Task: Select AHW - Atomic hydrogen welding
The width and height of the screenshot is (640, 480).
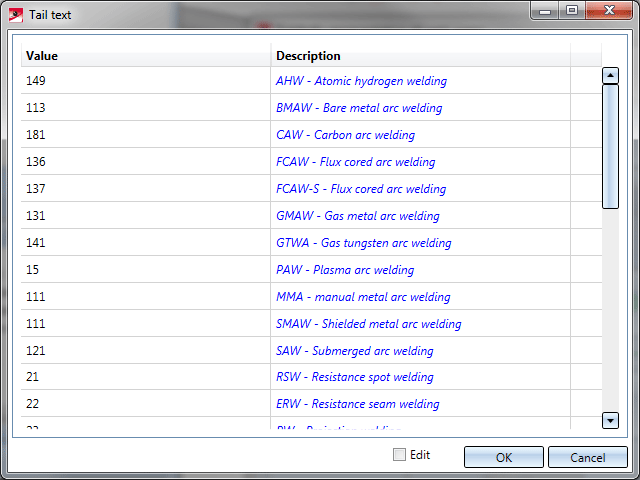Action: (361, 81)
